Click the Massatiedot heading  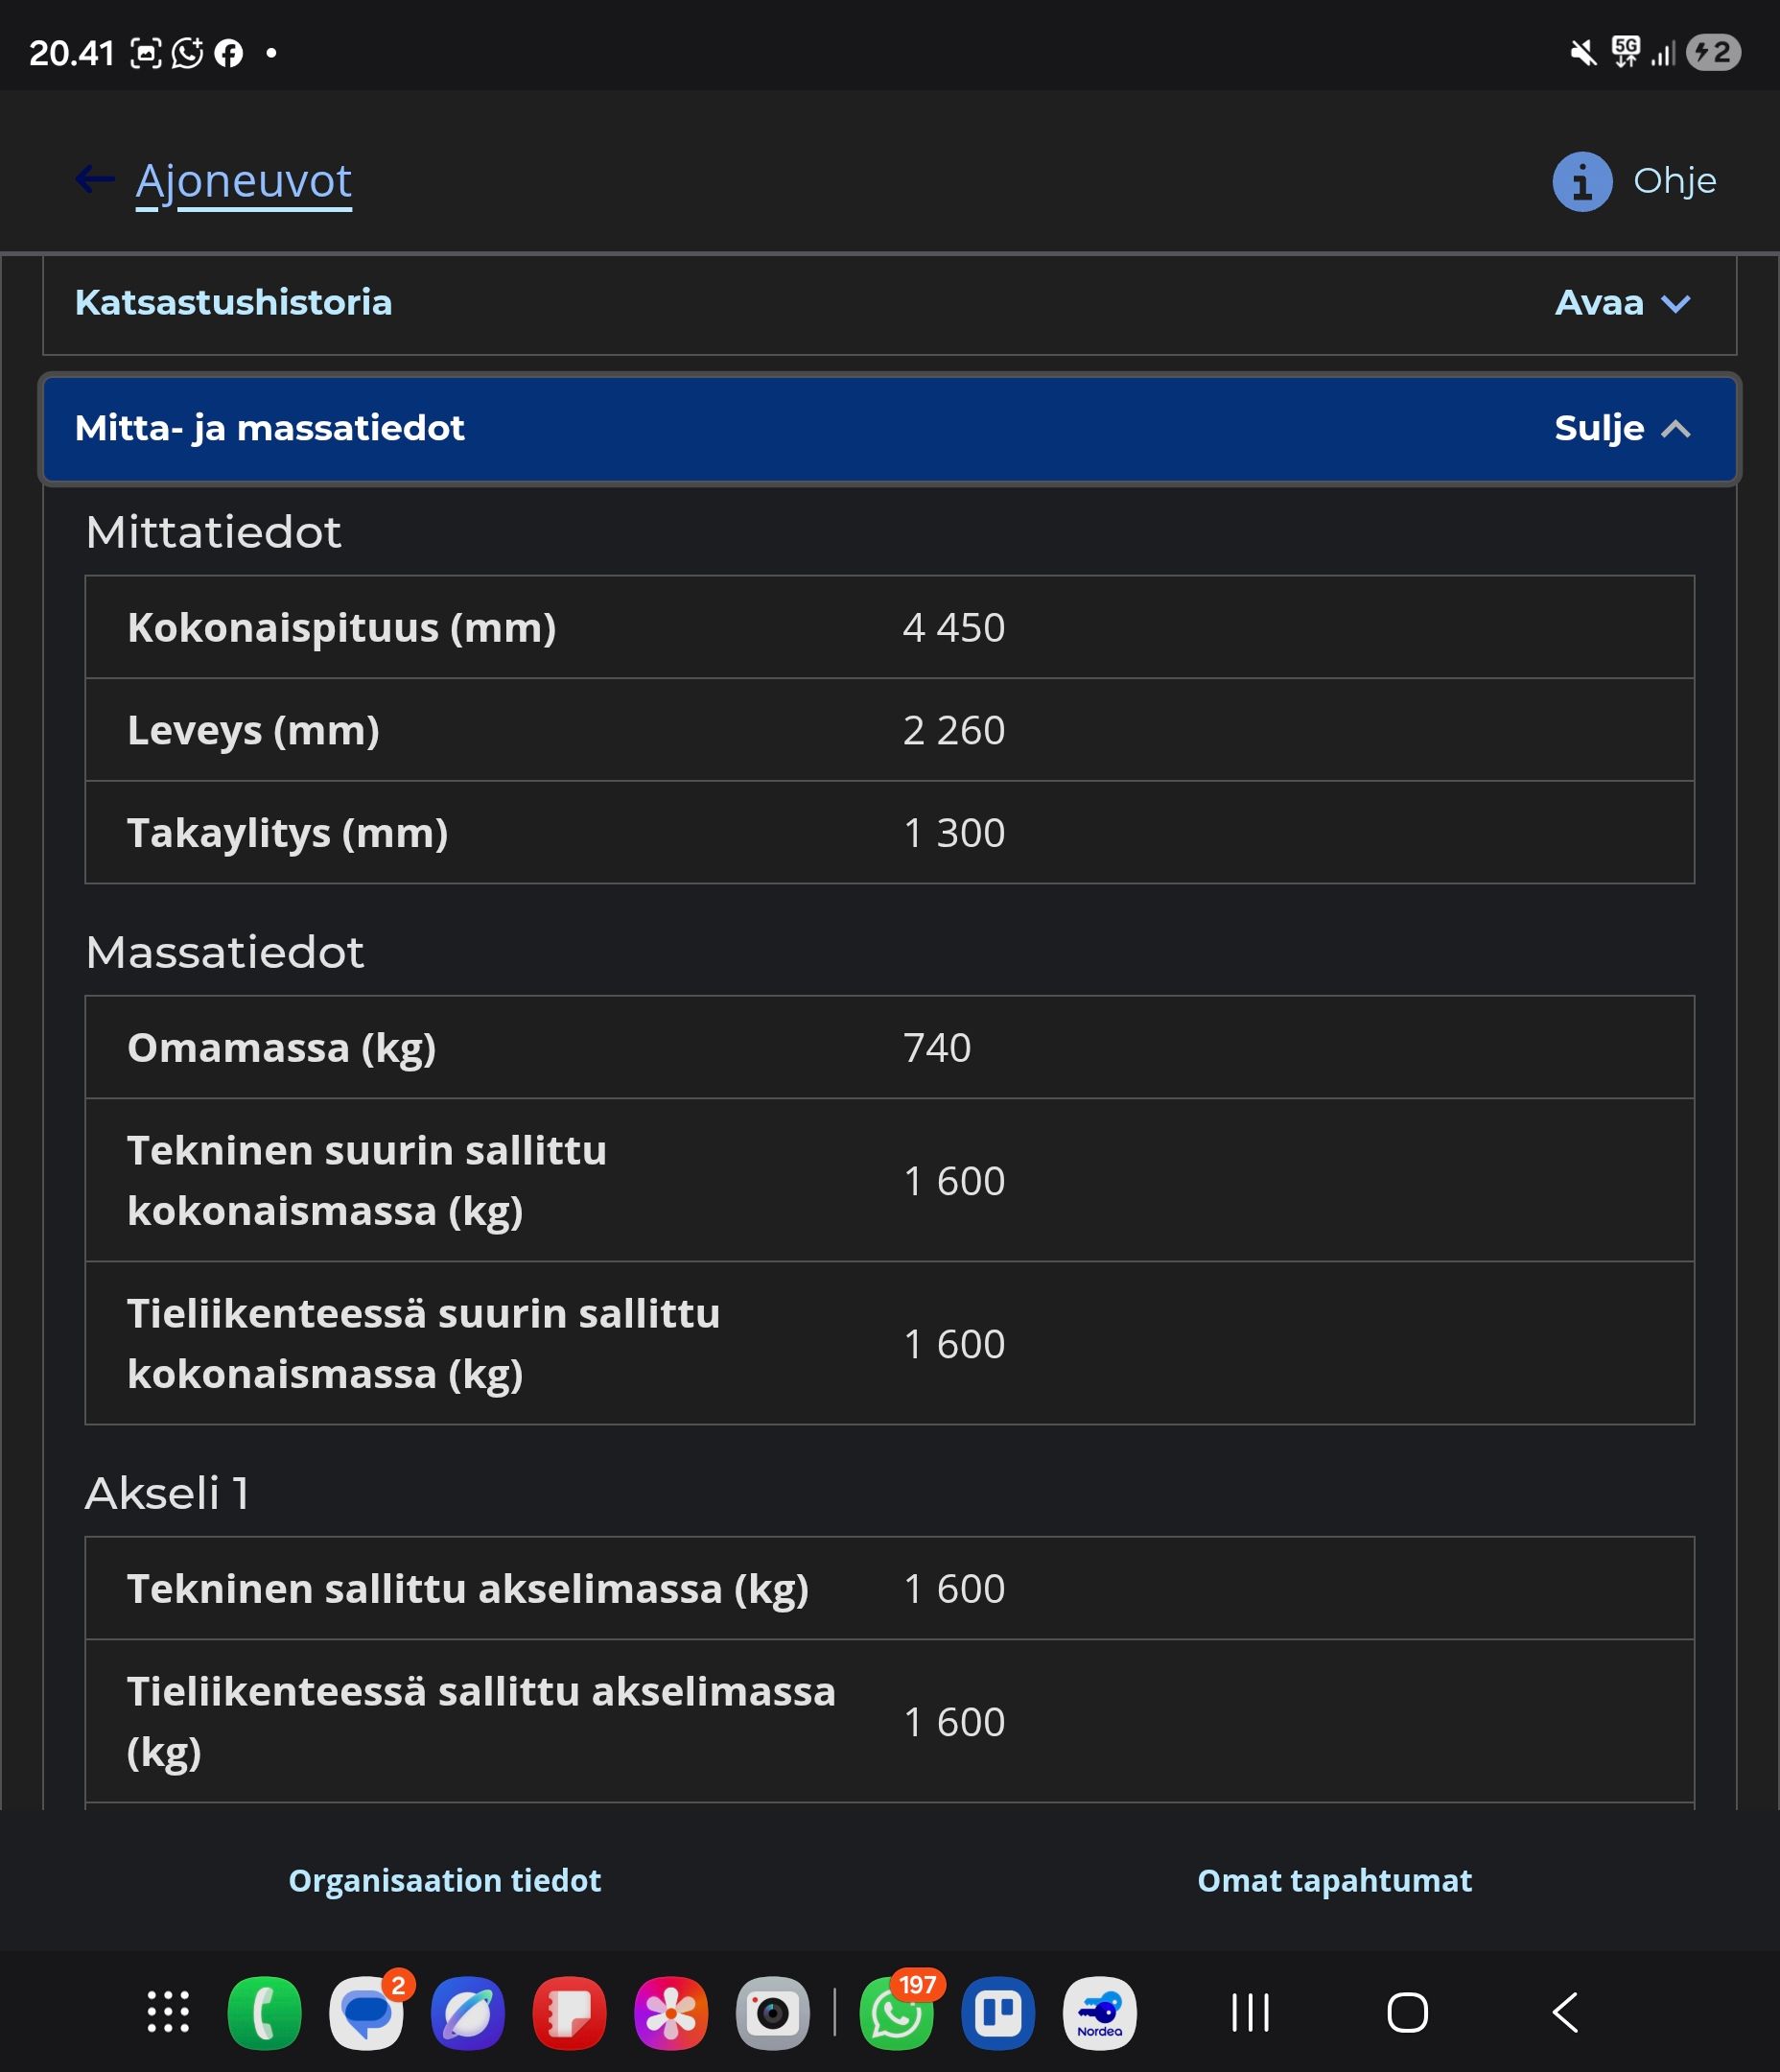224,952
